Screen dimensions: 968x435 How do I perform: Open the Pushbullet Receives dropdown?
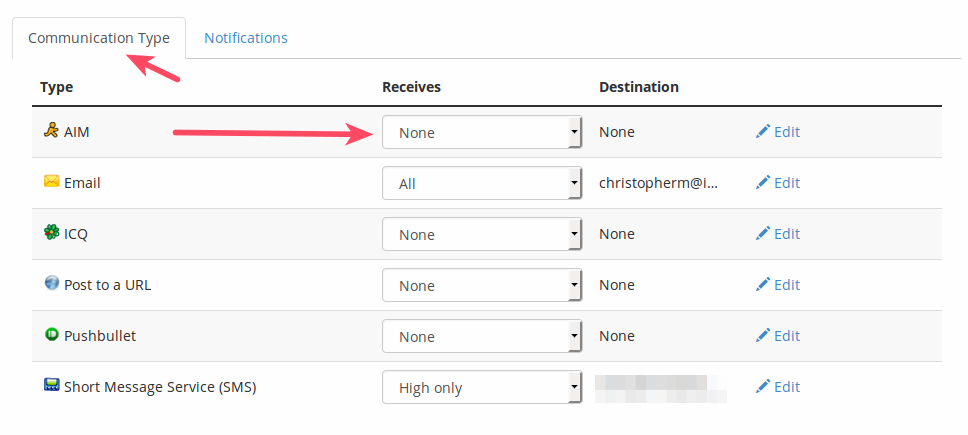click(x=481, y=336)
